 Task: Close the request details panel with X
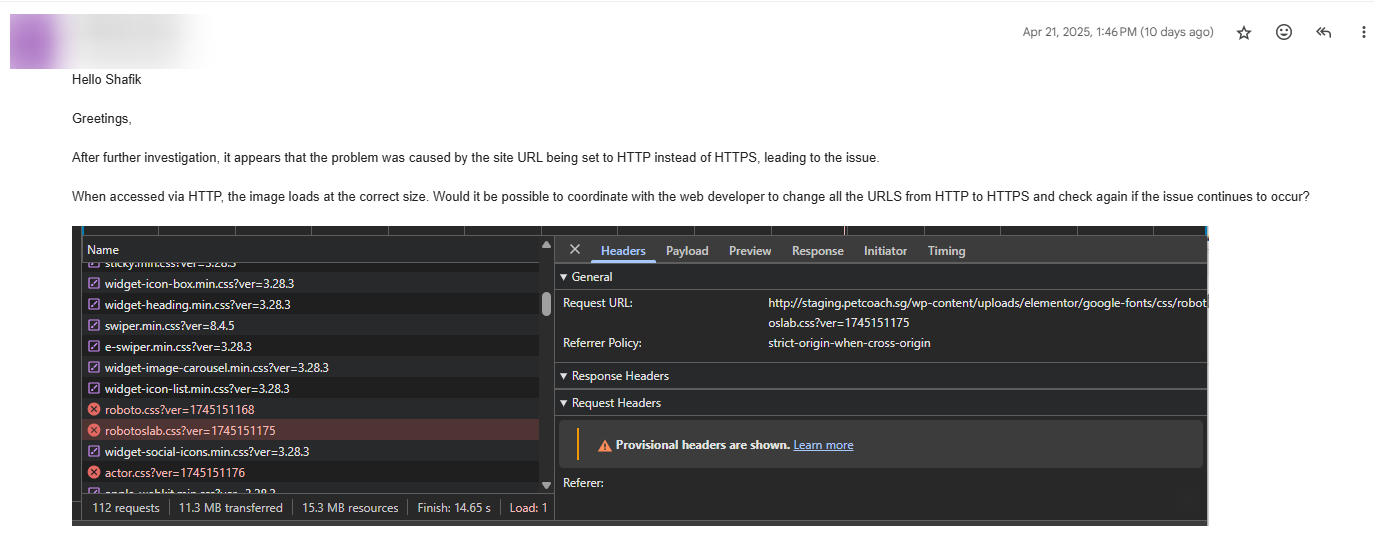tap(574, 250)
